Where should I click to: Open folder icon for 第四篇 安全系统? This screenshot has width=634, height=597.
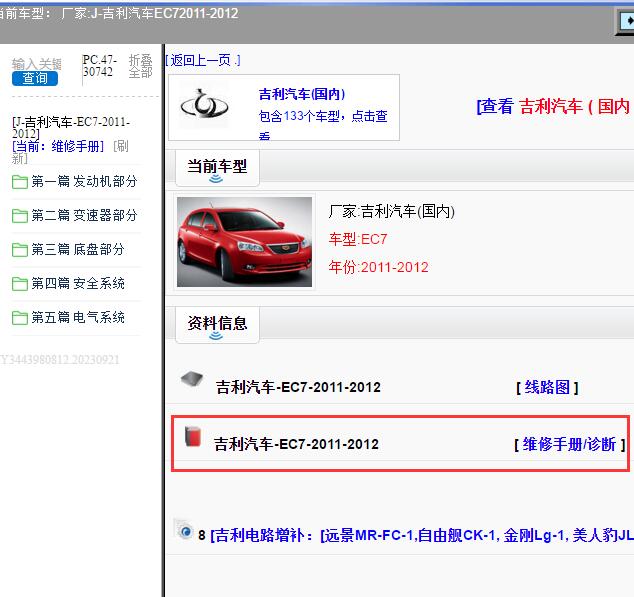19,284
